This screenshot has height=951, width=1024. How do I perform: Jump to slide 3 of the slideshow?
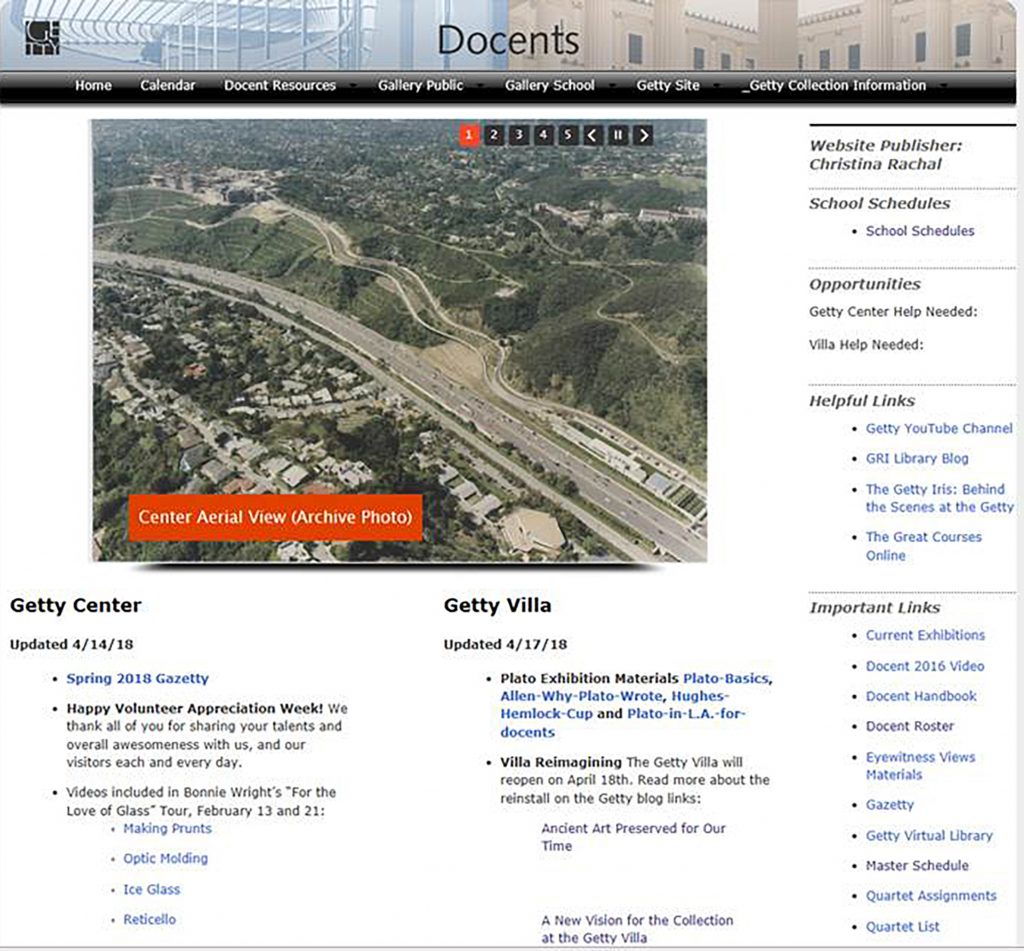coord(519,135)
